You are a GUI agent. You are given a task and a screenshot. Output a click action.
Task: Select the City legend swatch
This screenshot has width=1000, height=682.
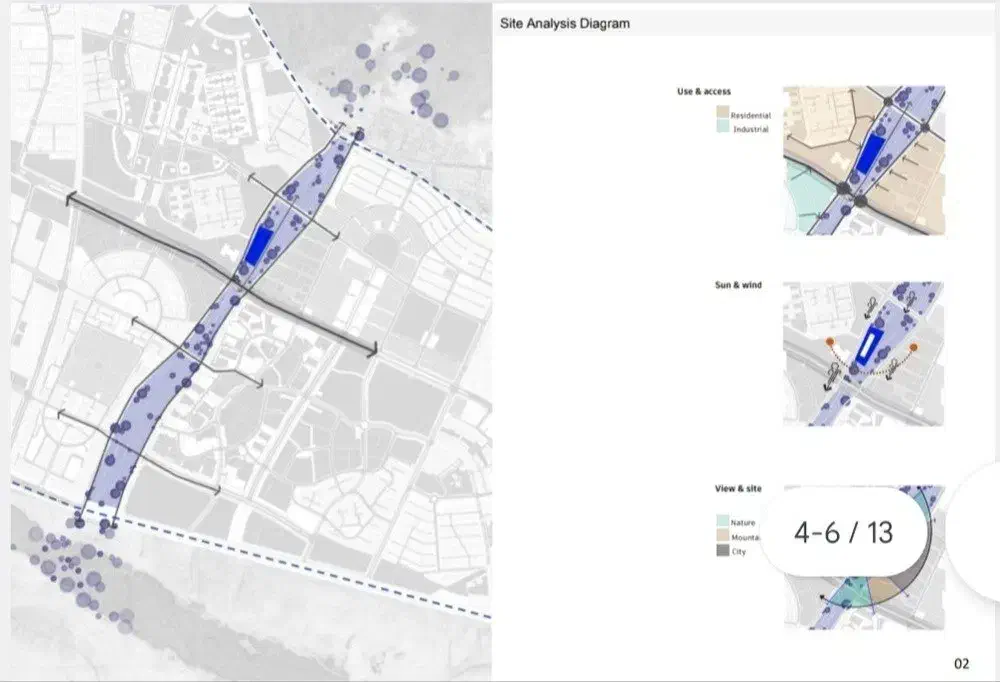(723, 551)
